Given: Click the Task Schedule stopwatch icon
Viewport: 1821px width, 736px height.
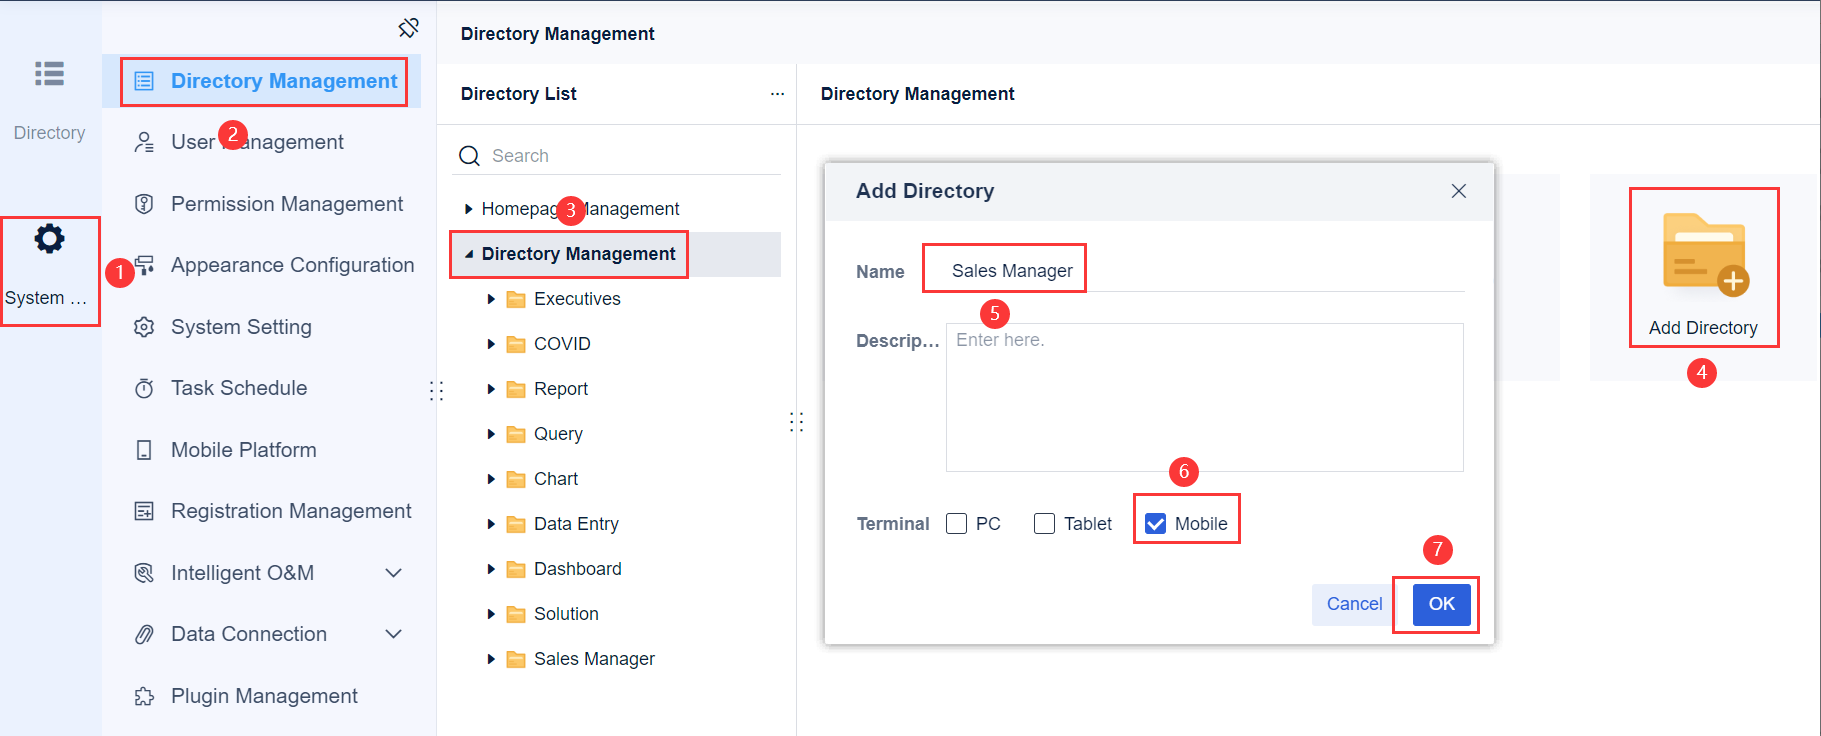Looking at the screenshot, I should [144, 388].
